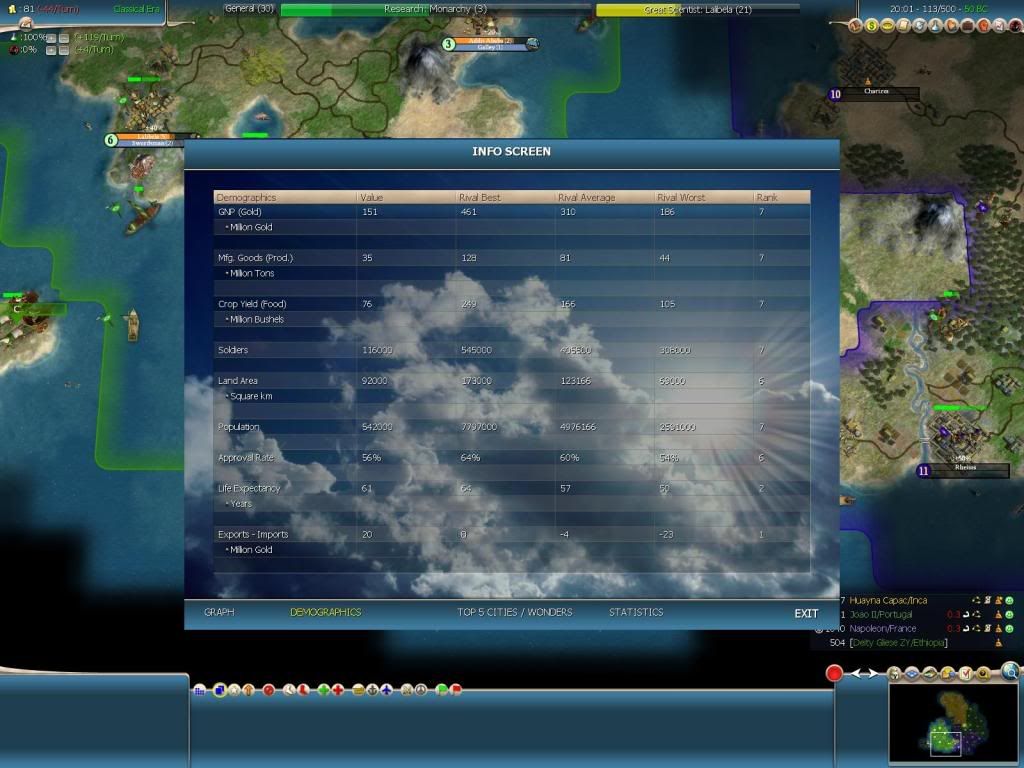Click minus button beside 100% research rate
This screenshot has height=768, width=1024.
click(64, 38)
